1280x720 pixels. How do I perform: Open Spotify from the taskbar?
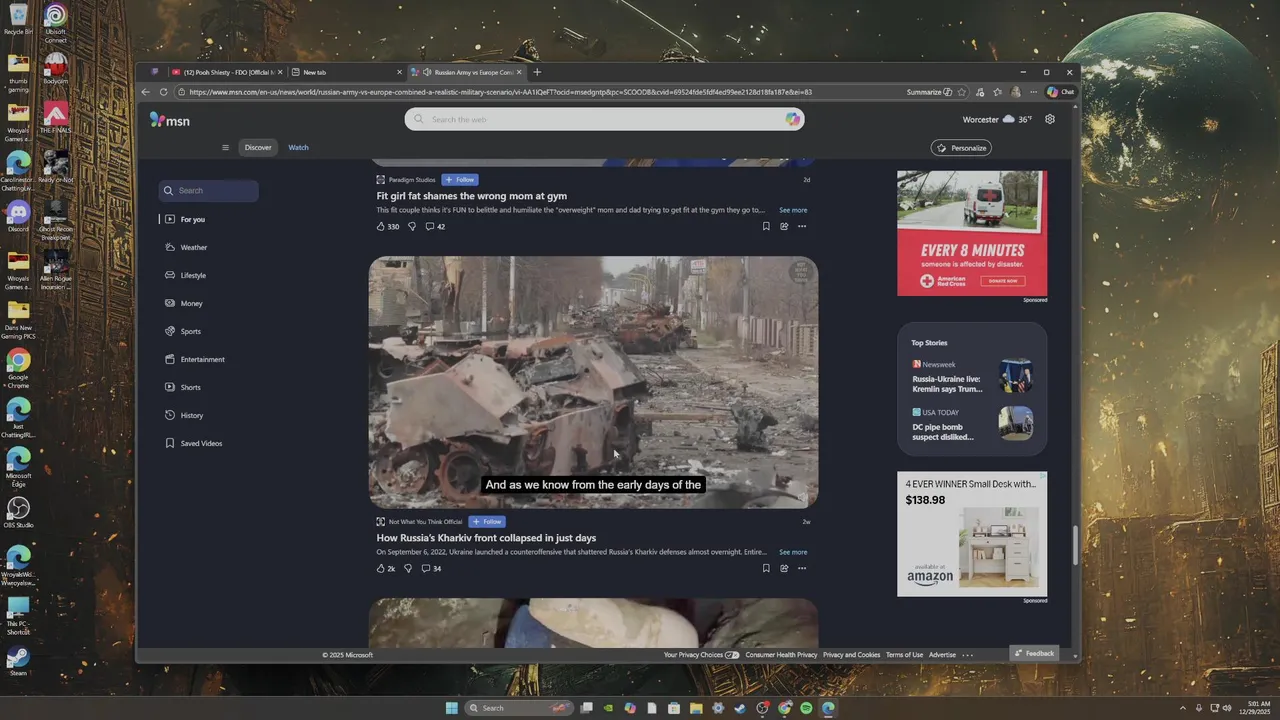point(806,708)
